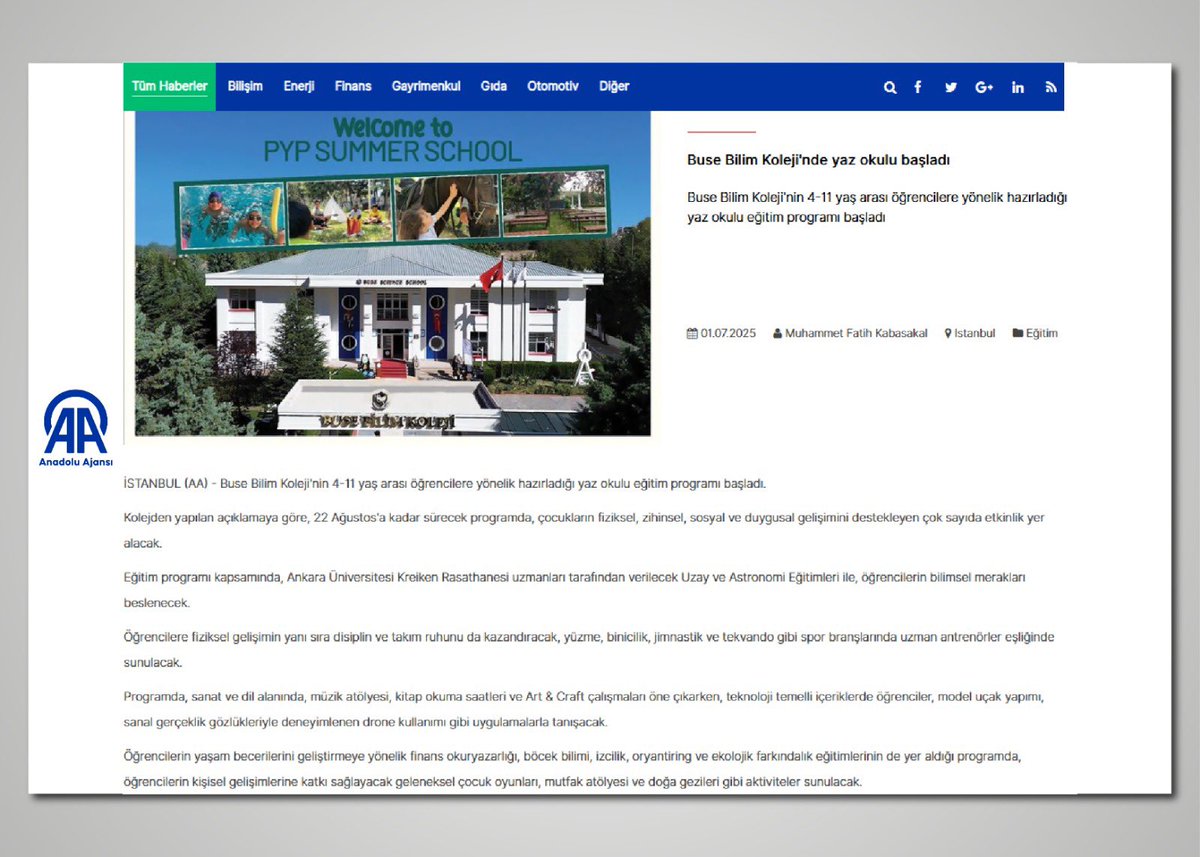The height and width of the screenshot is (857, 1200).
Task: Open the Otomotiv menu item
Action: click(553, 86)
